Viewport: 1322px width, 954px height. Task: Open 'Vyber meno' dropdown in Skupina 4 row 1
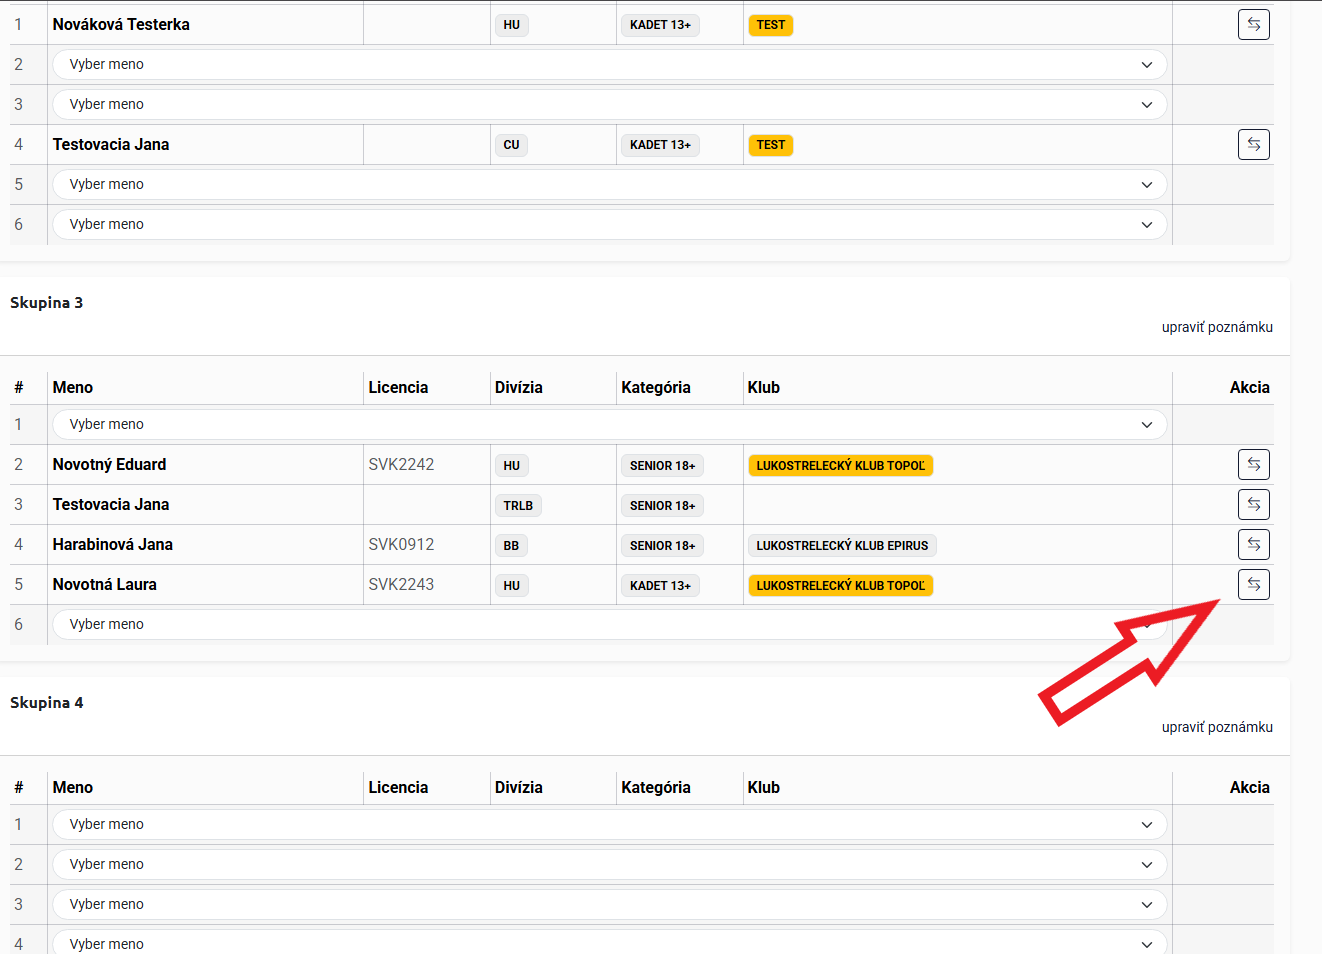coord(609,825)
